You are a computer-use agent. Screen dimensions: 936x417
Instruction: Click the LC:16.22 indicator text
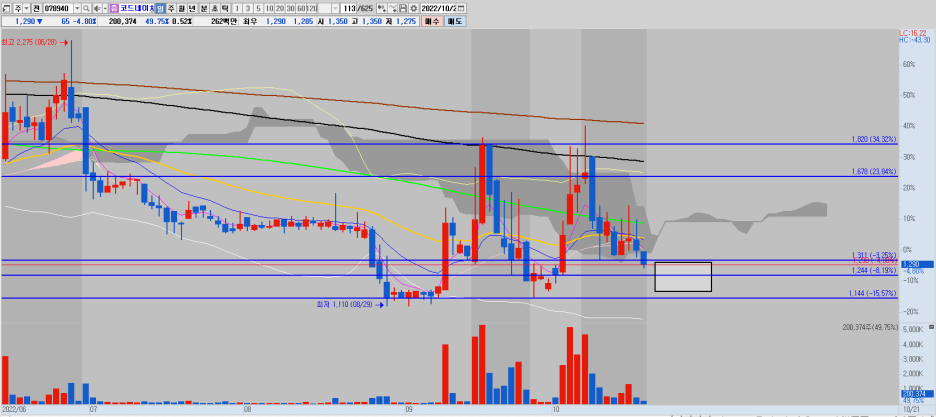pyautogui.click(x=913, y=34)
